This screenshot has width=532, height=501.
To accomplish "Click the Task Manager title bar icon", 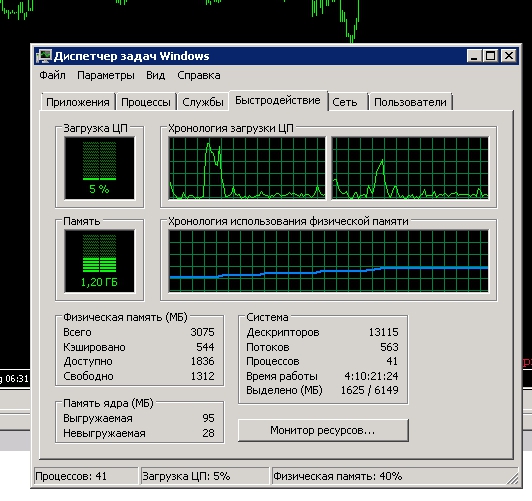I will [44, 56].
